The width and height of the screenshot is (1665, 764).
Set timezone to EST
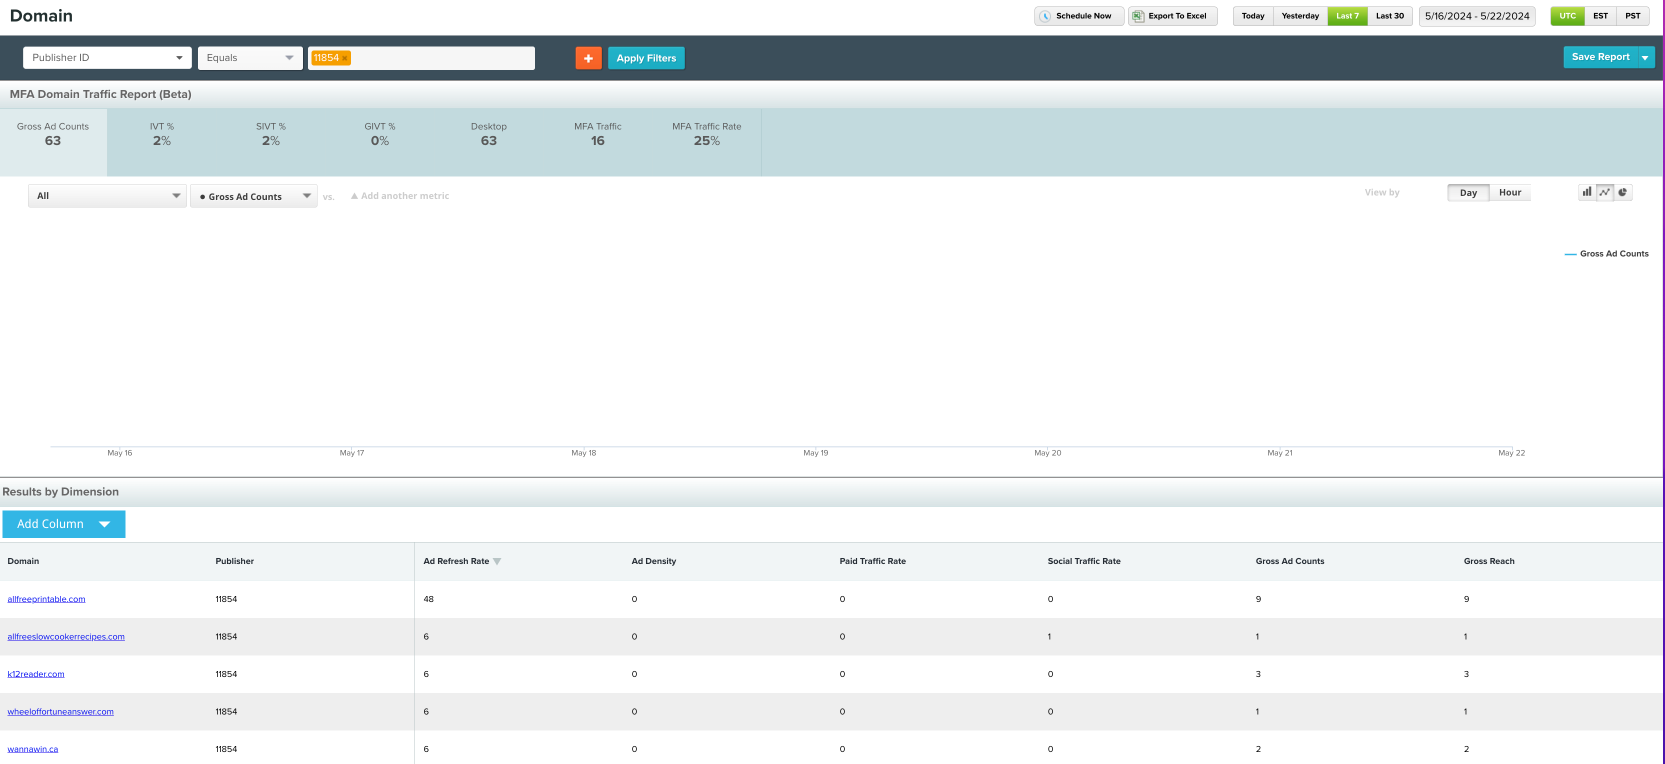[x=1600, y=16]
